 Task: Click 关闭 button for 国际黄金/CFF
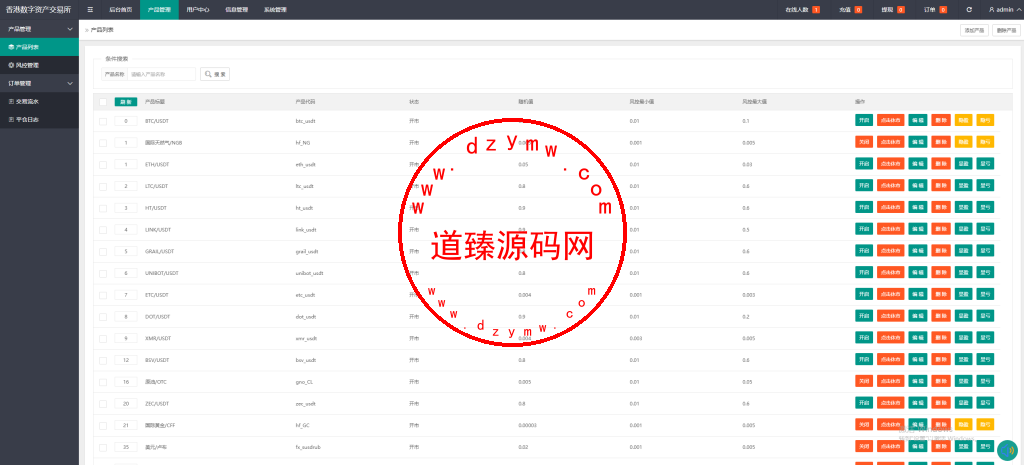click(x=864, y=425)
